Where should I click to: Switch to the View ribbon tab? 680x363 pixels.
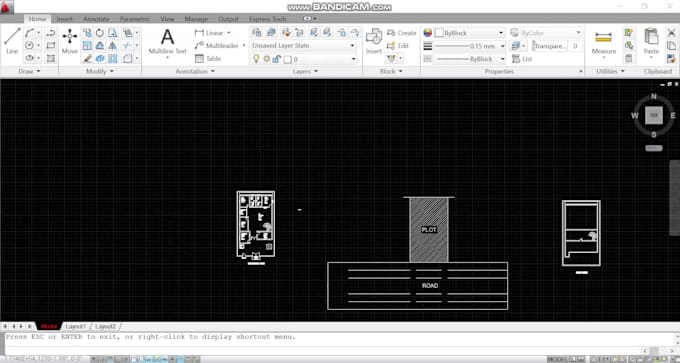click(167, 19)
